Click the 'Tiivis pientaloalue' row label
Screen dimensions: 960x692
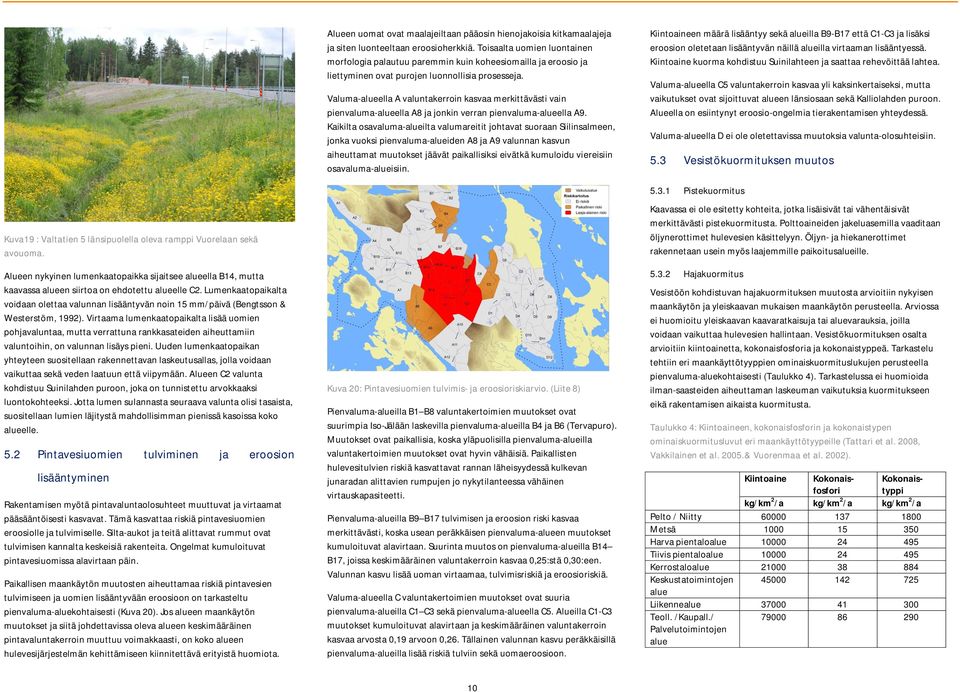(686, 555)
